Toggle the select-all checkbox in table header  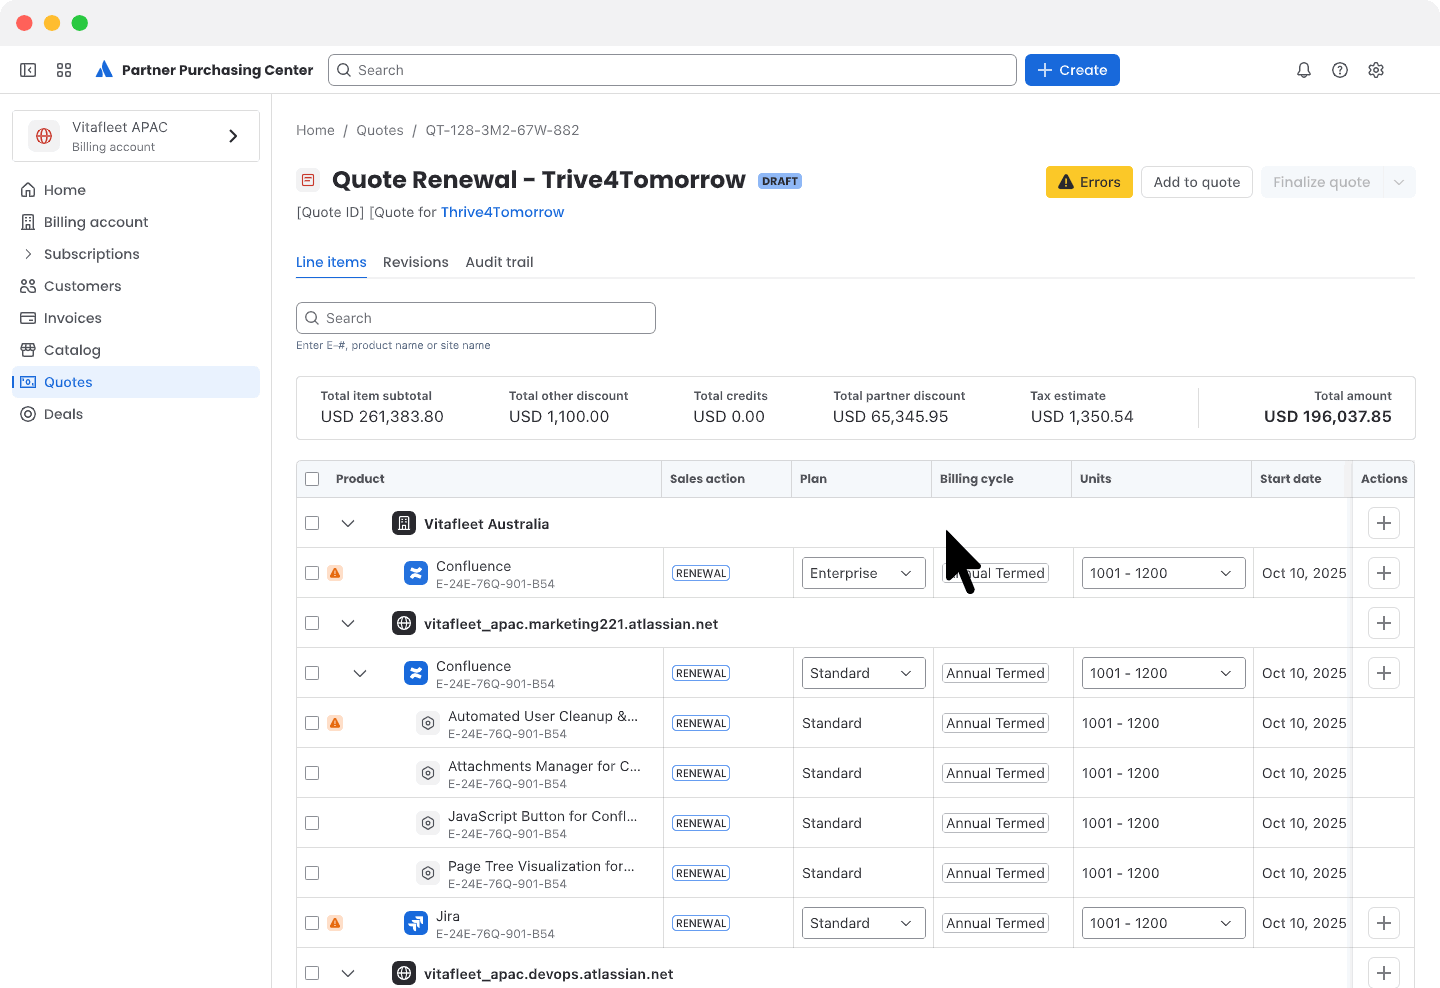(x=312, y=479)
